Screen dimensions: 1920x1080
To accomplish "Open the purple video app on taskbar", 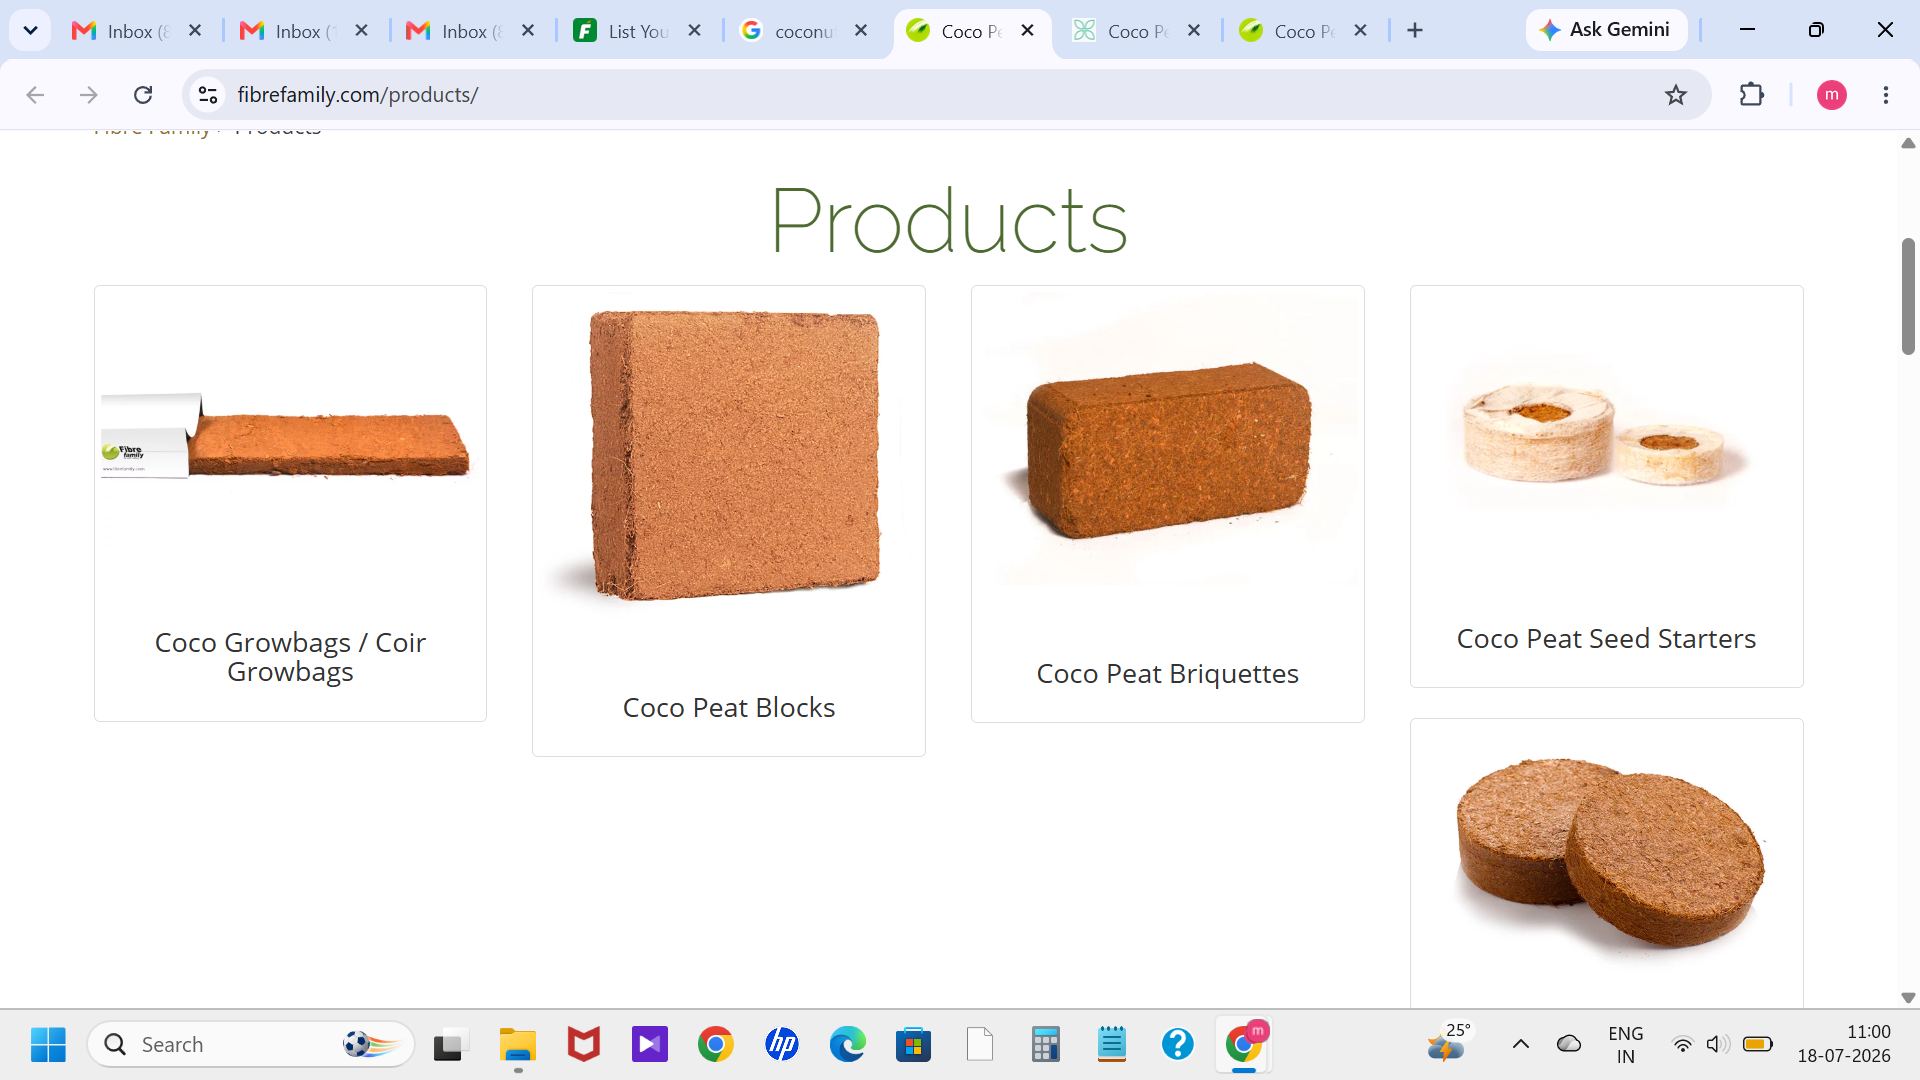I will pos(650,1045).
